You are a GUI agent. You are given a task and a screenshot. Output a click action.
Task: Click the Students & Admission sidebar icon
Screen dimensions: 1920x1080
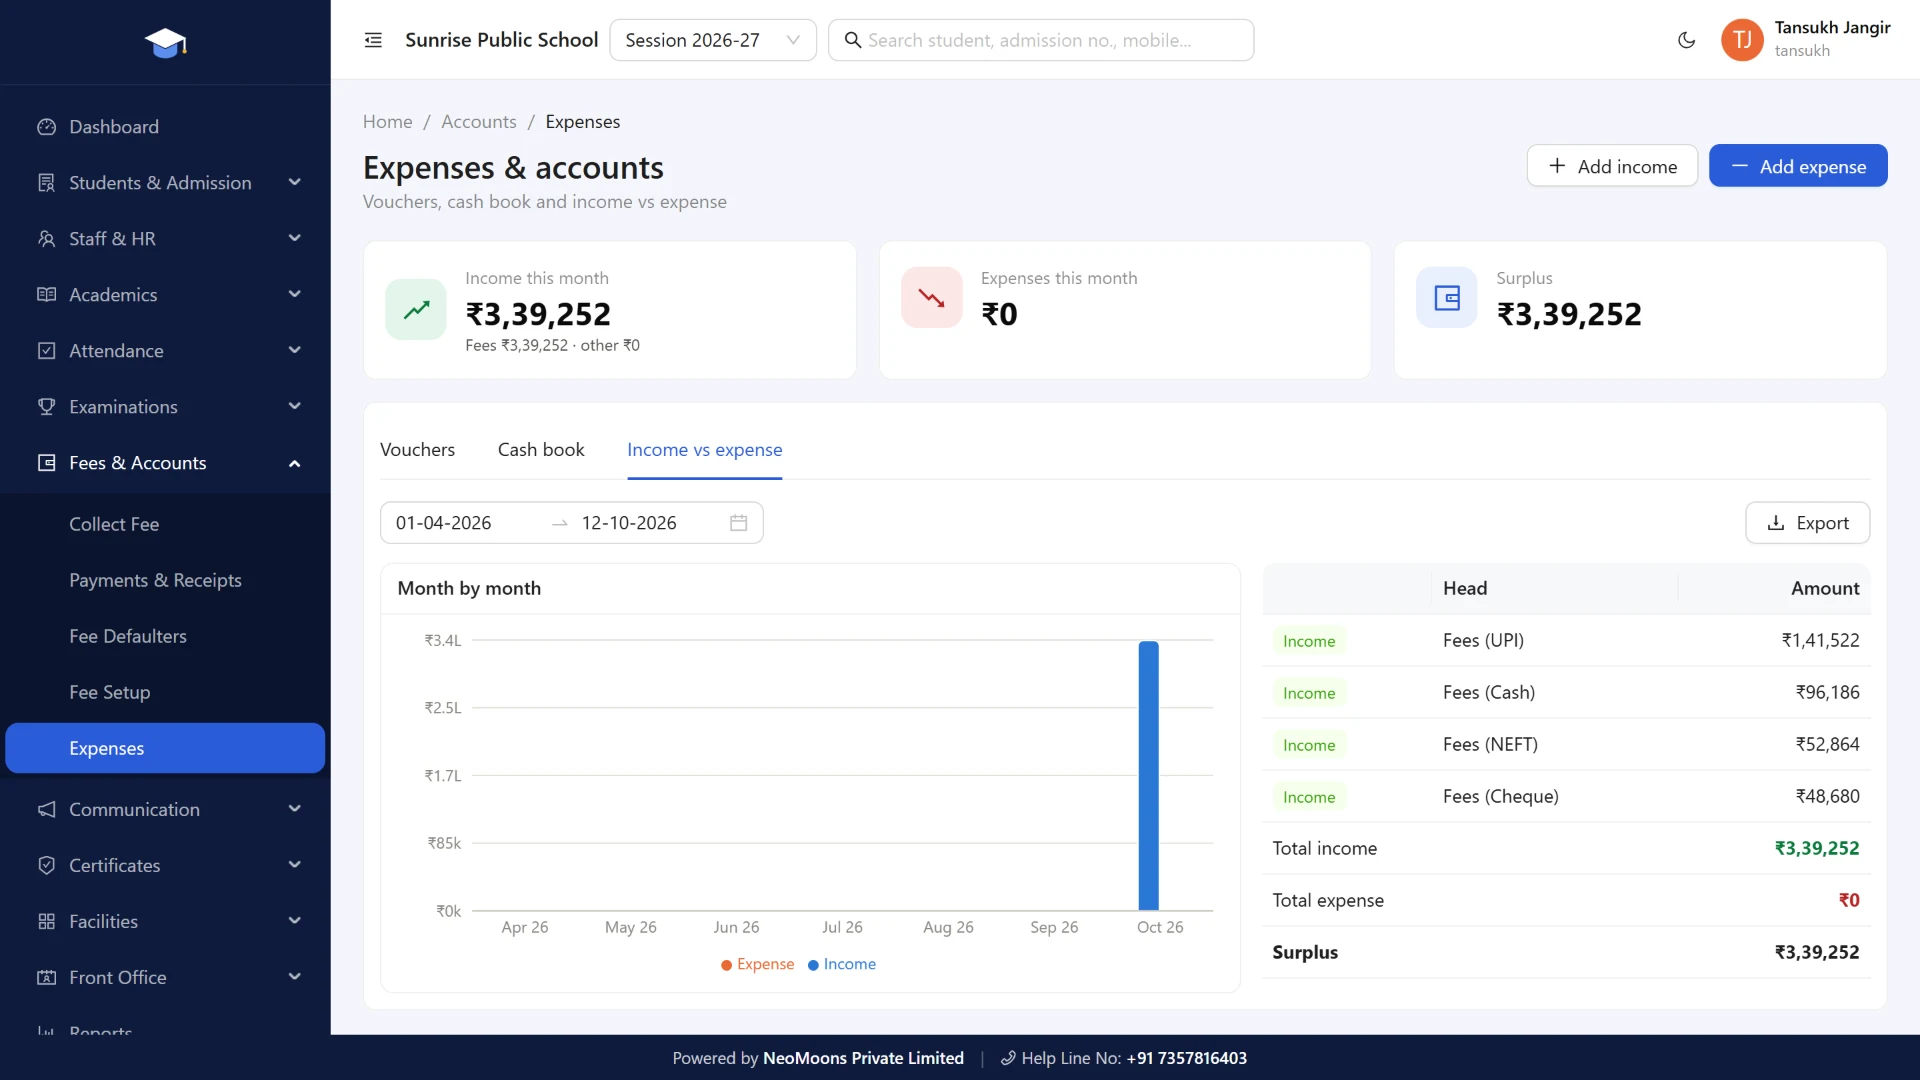pyautogui.click(x=46, y=183)
